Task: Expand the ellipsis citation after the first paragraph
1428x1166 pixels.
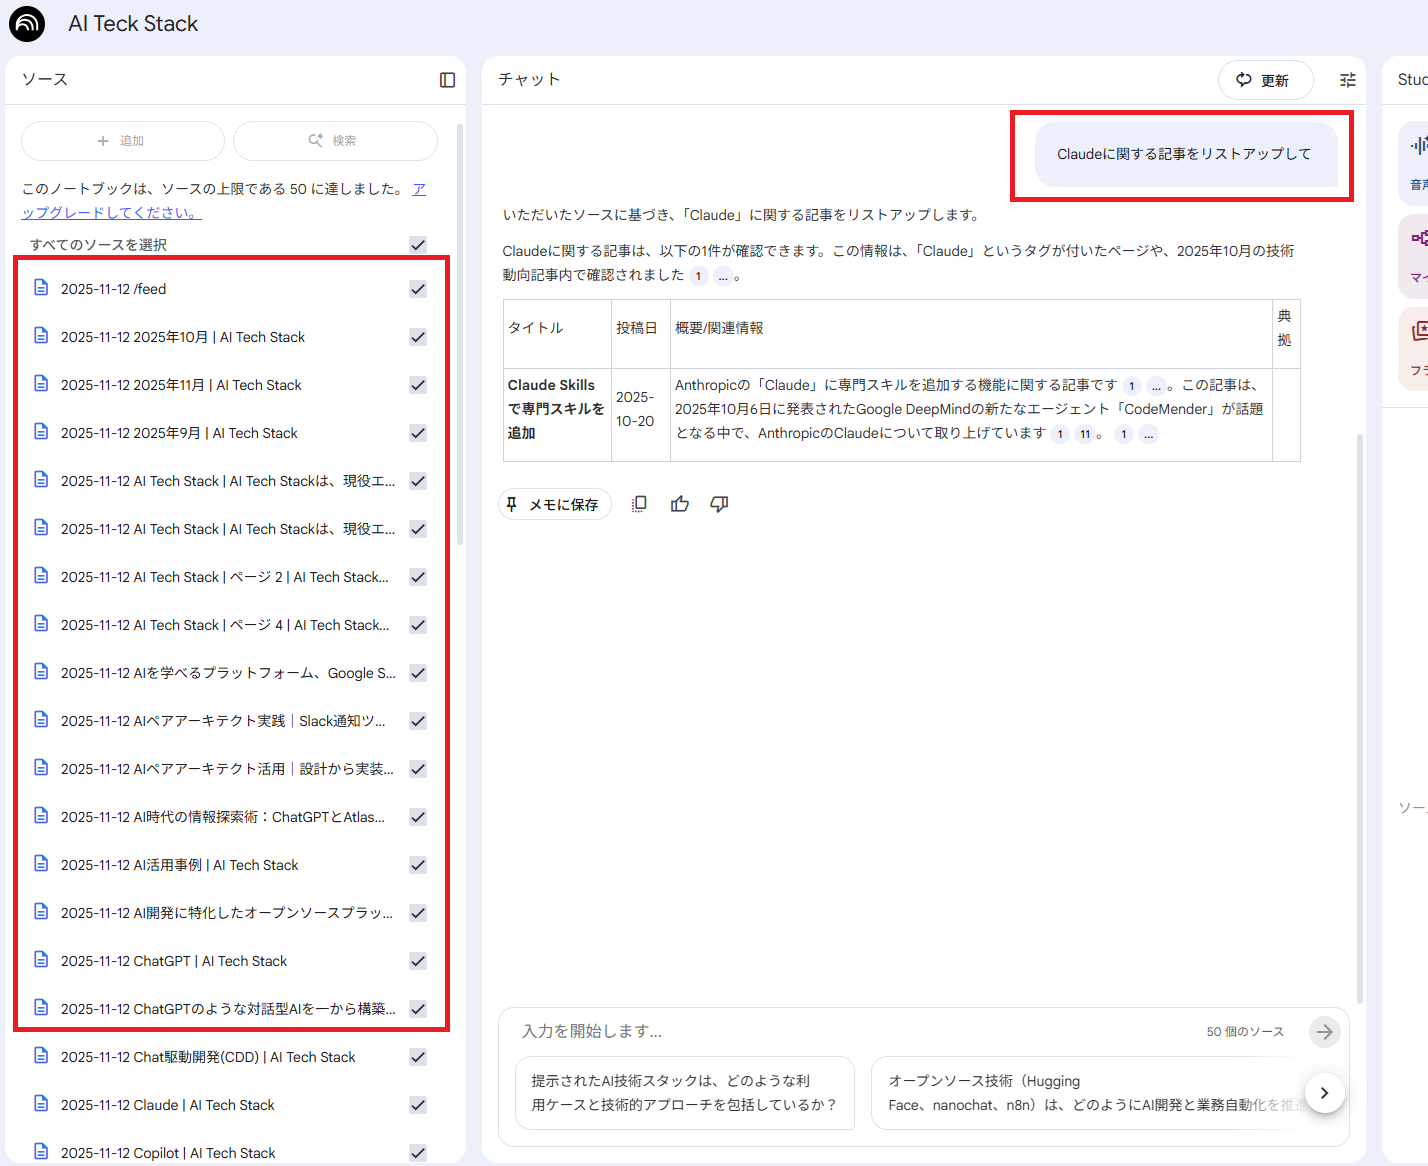Action: [723, 276]
